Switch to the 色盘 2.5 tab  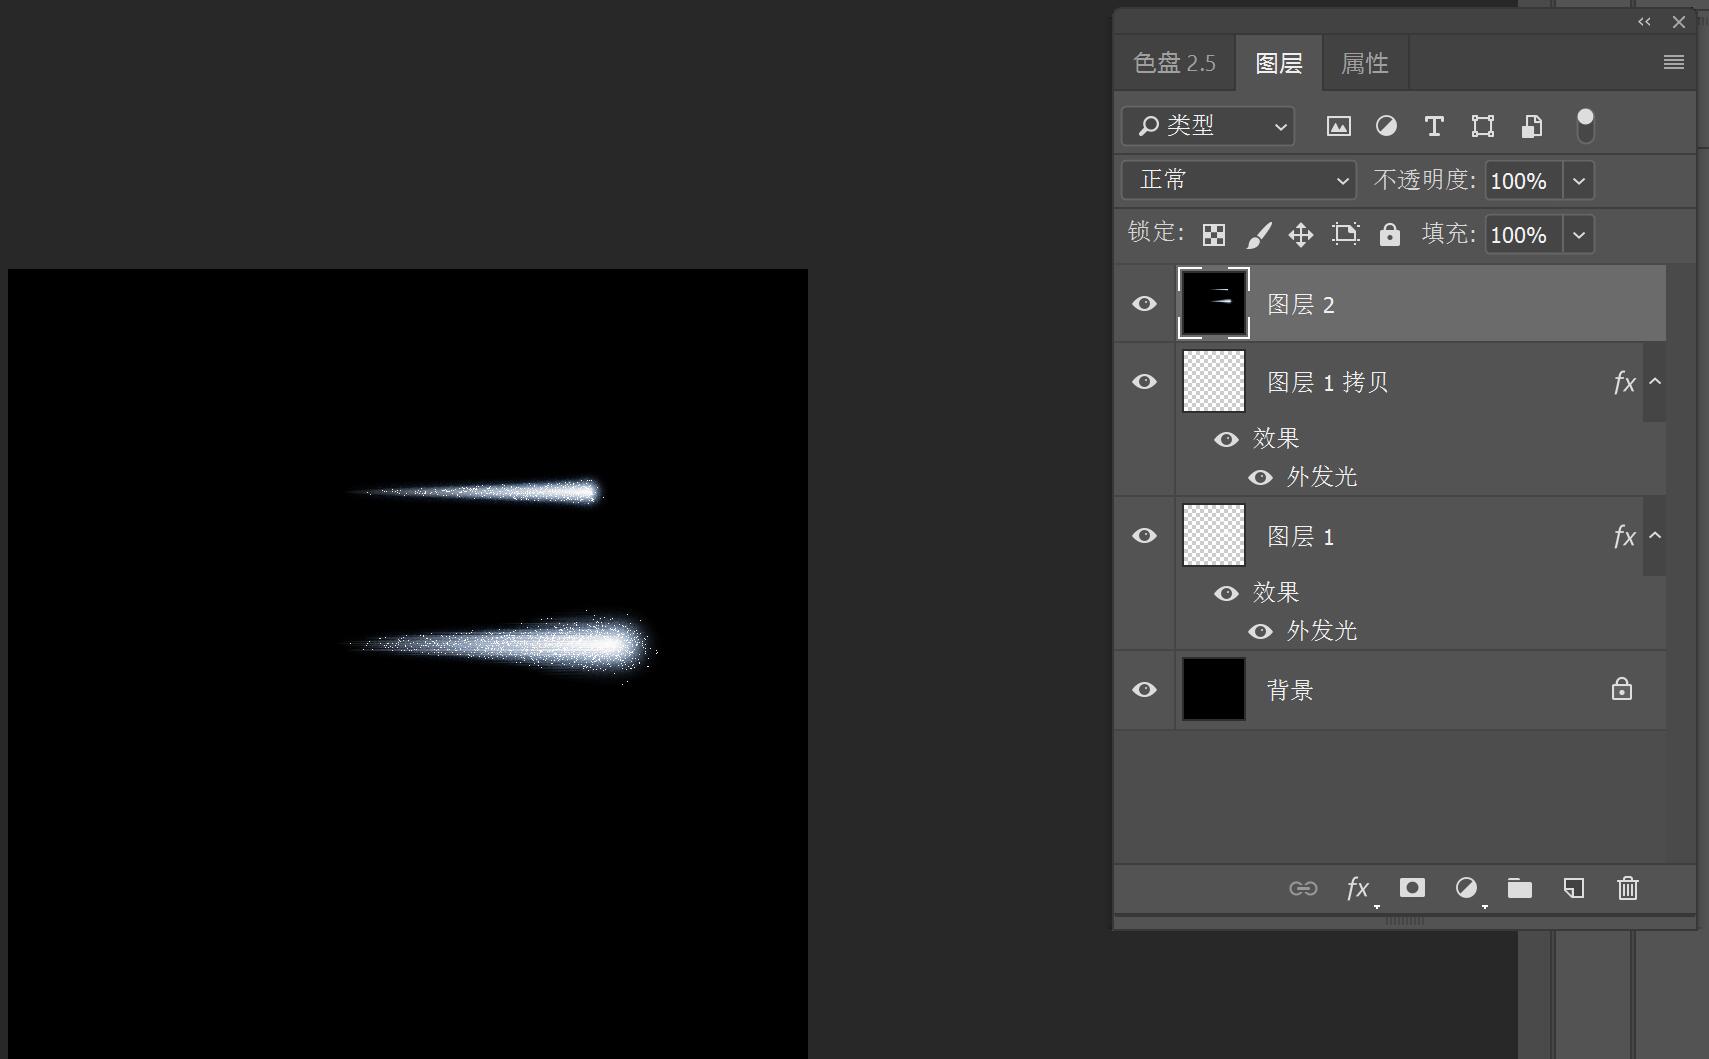[x=1174, y=64]
